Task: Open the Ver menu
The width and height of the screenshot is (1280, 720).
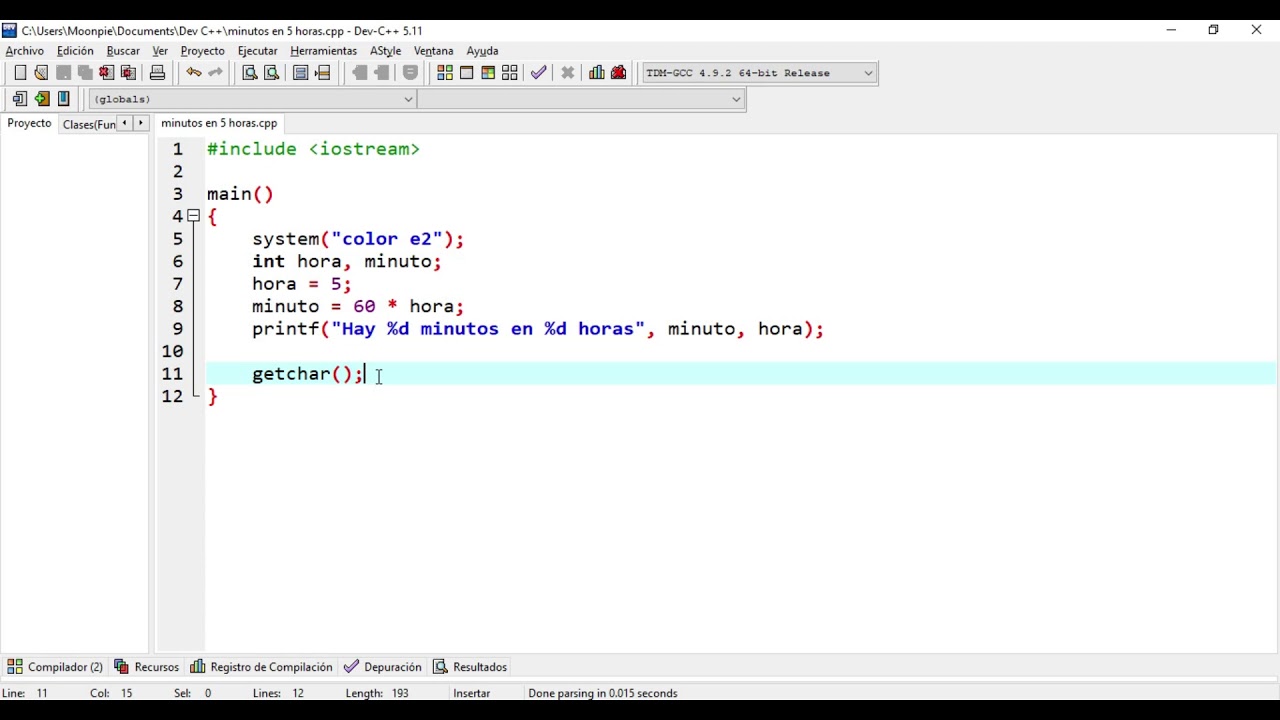Action: [160, 51]
